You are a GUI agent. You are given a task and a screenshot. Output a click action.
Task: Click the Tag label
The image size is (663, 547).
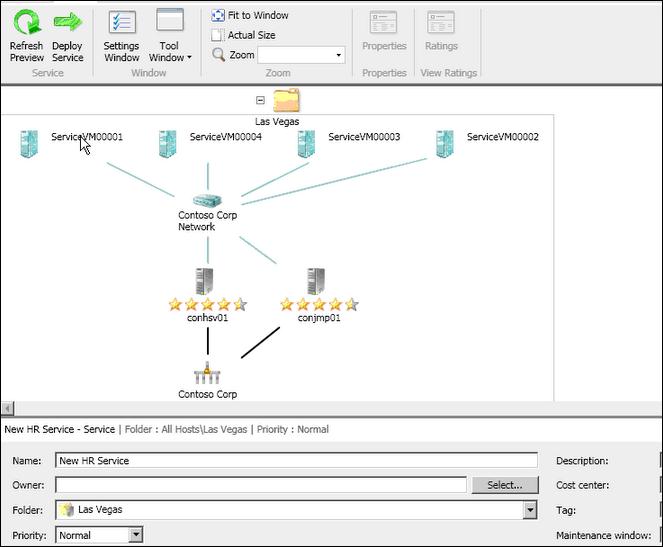566,511
